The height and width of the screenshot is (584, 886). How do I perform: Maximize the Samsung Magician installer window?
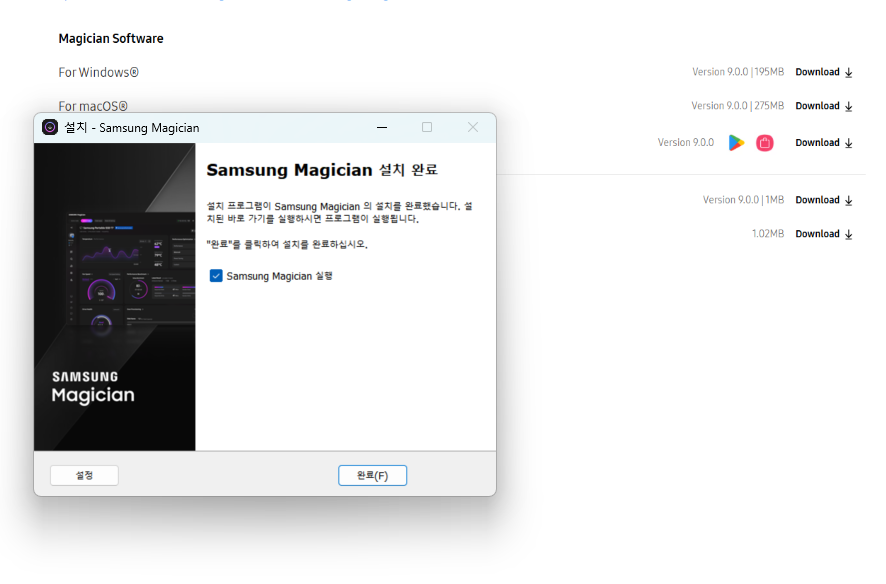pos(427,128)
